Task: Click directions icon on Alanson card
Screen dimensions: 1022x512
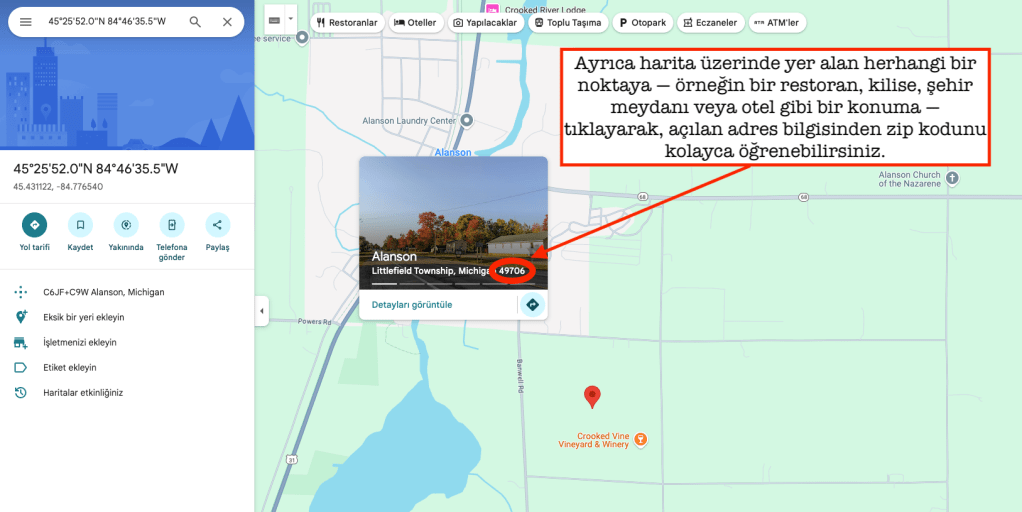Action: pos(532,304)
